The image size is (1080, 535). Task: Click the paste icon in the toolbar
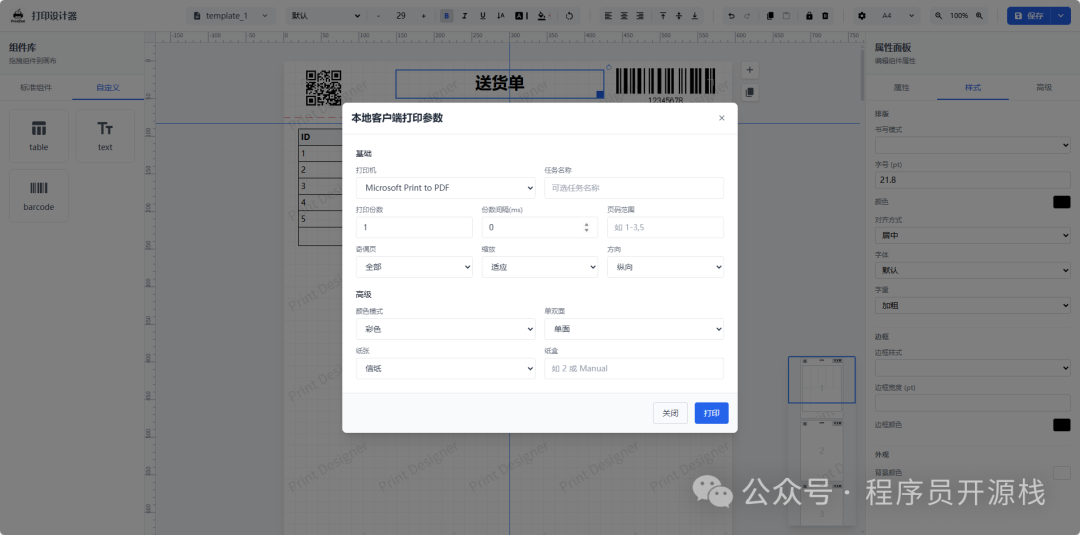tap(787, 15)
